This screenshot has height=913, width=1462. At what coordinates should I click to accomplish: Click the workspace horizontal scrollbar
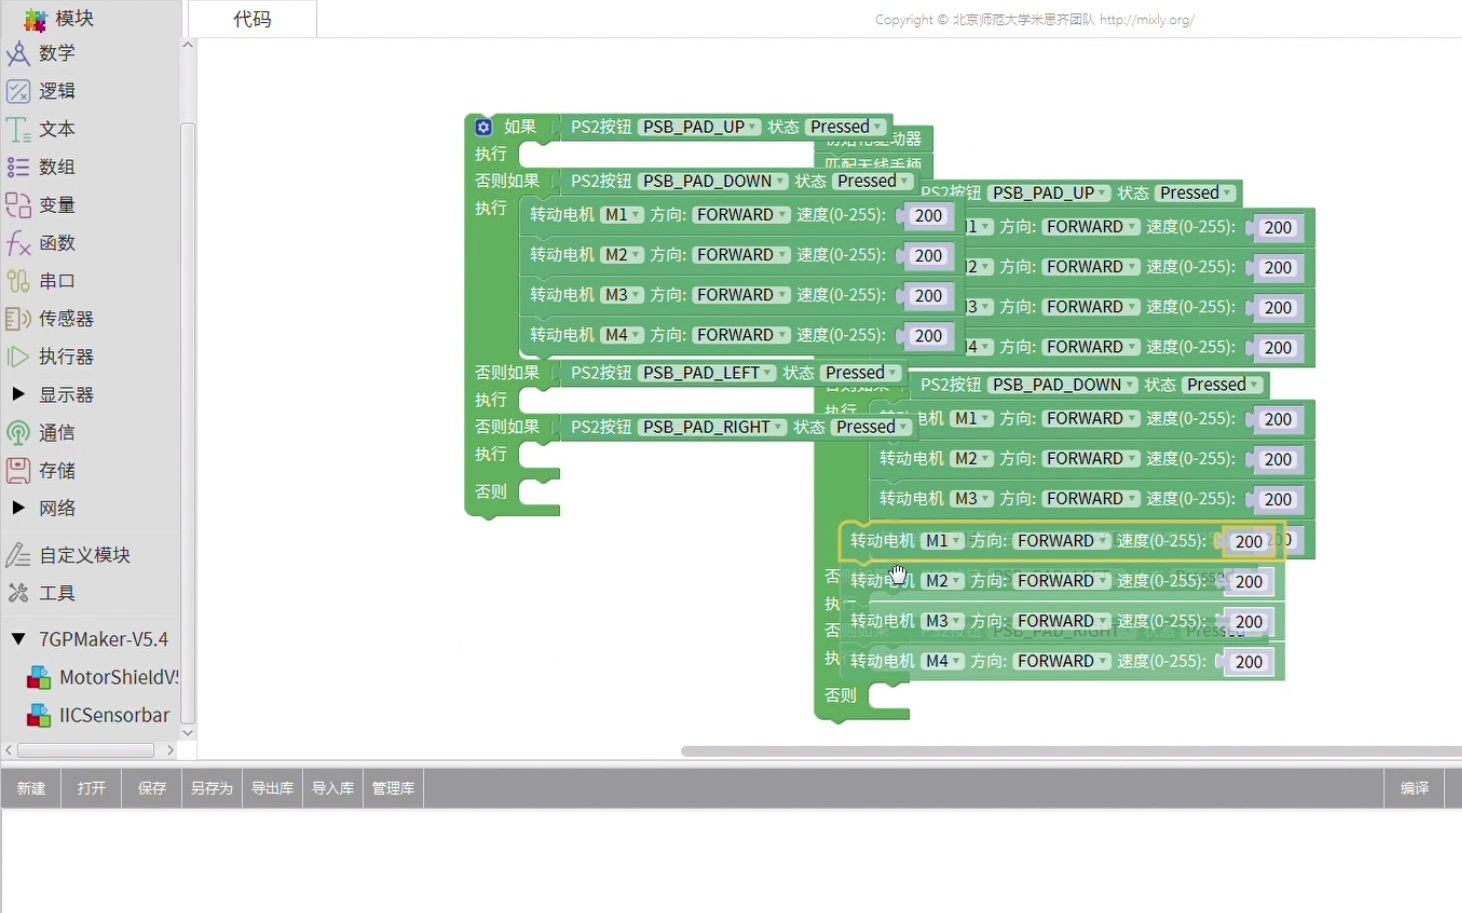(x=1071, y=751)
